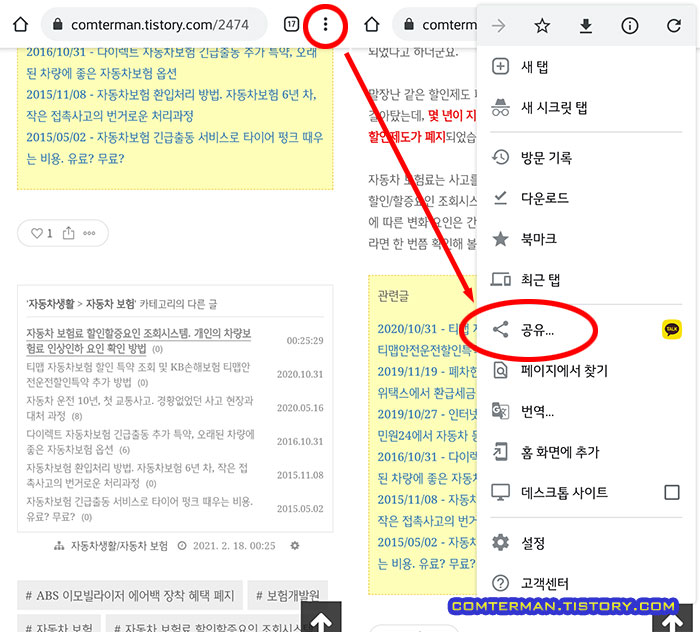Open list article 자동차보험 환입처리 방법 dated 2015.11.08
The image size is (700, 632).
coord(137,475)
